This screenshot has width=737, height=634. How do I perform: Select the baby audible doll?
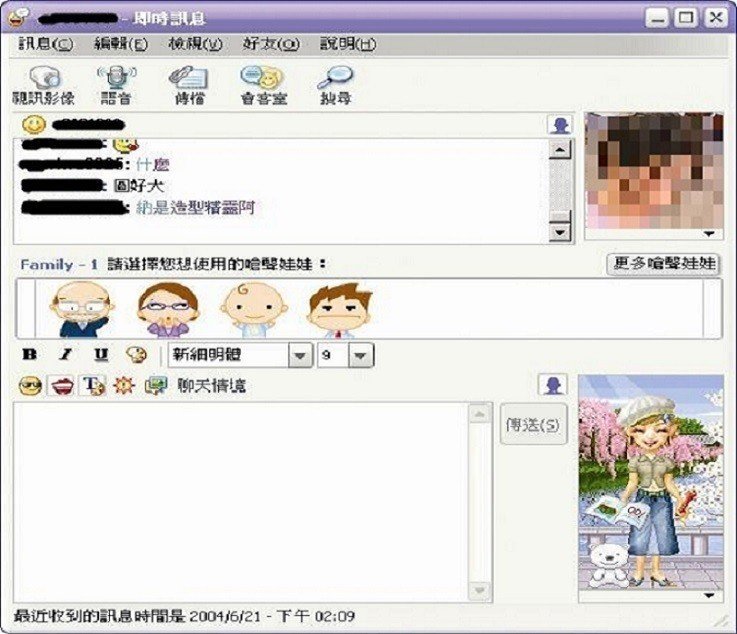[254, 309]
